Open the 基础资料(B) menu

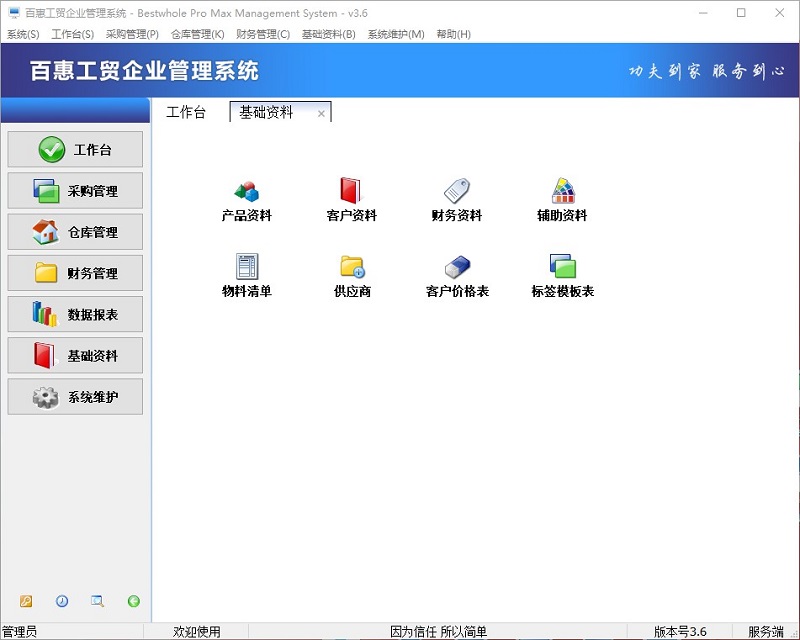(329, 34)
